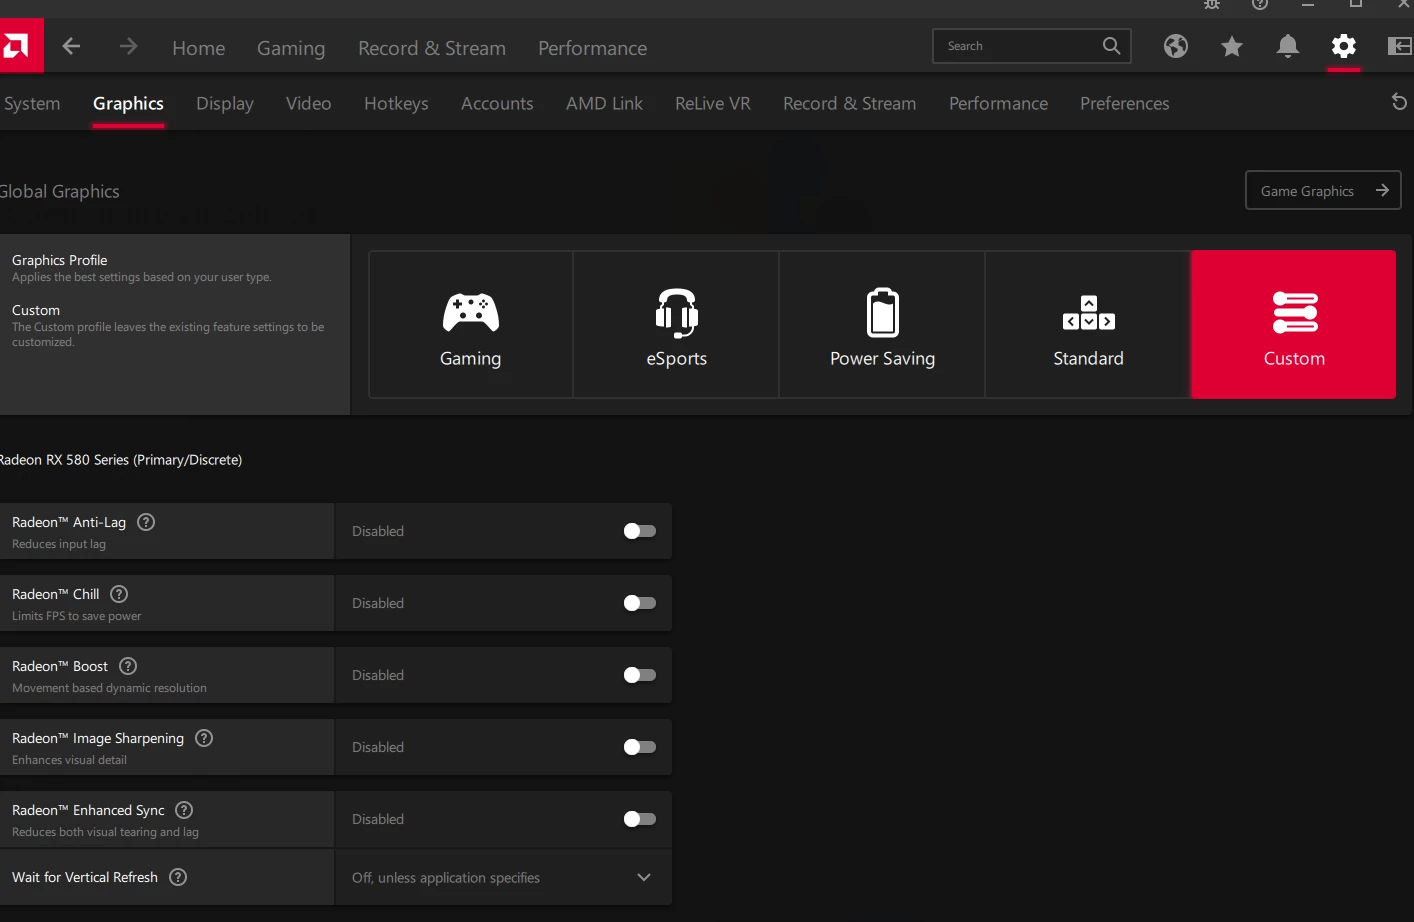Click the search magnifier icon
This screenshot has width=1414, height=922.
pyautogui.click(x=1111, y=46)
